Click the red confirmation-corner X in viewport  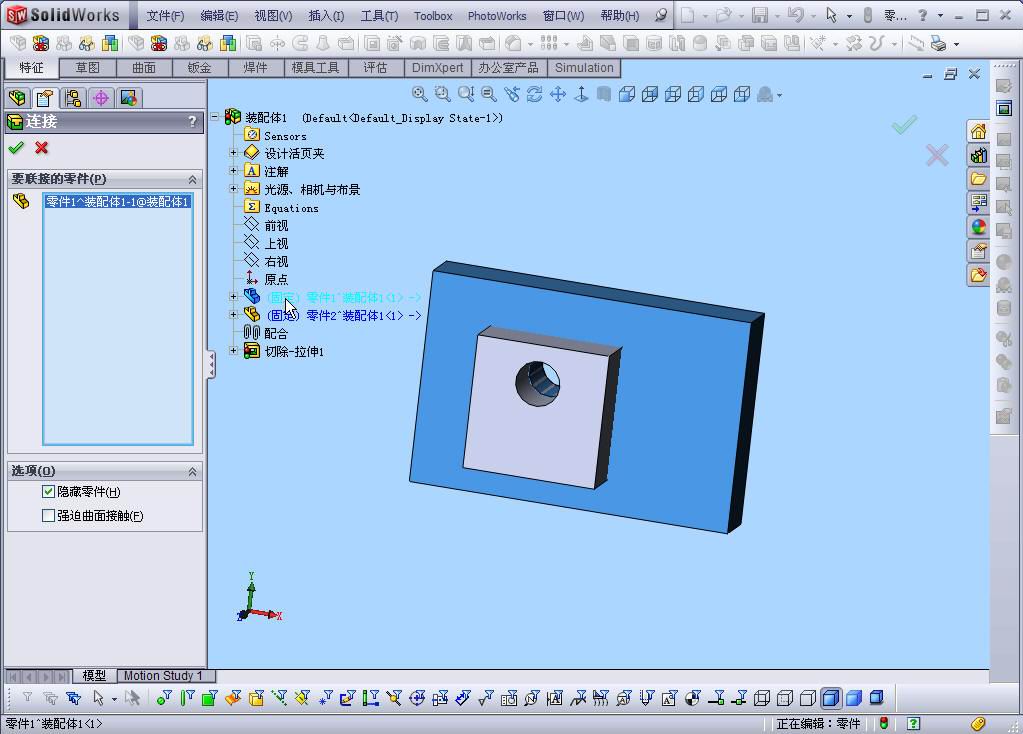tap(937, 155)
